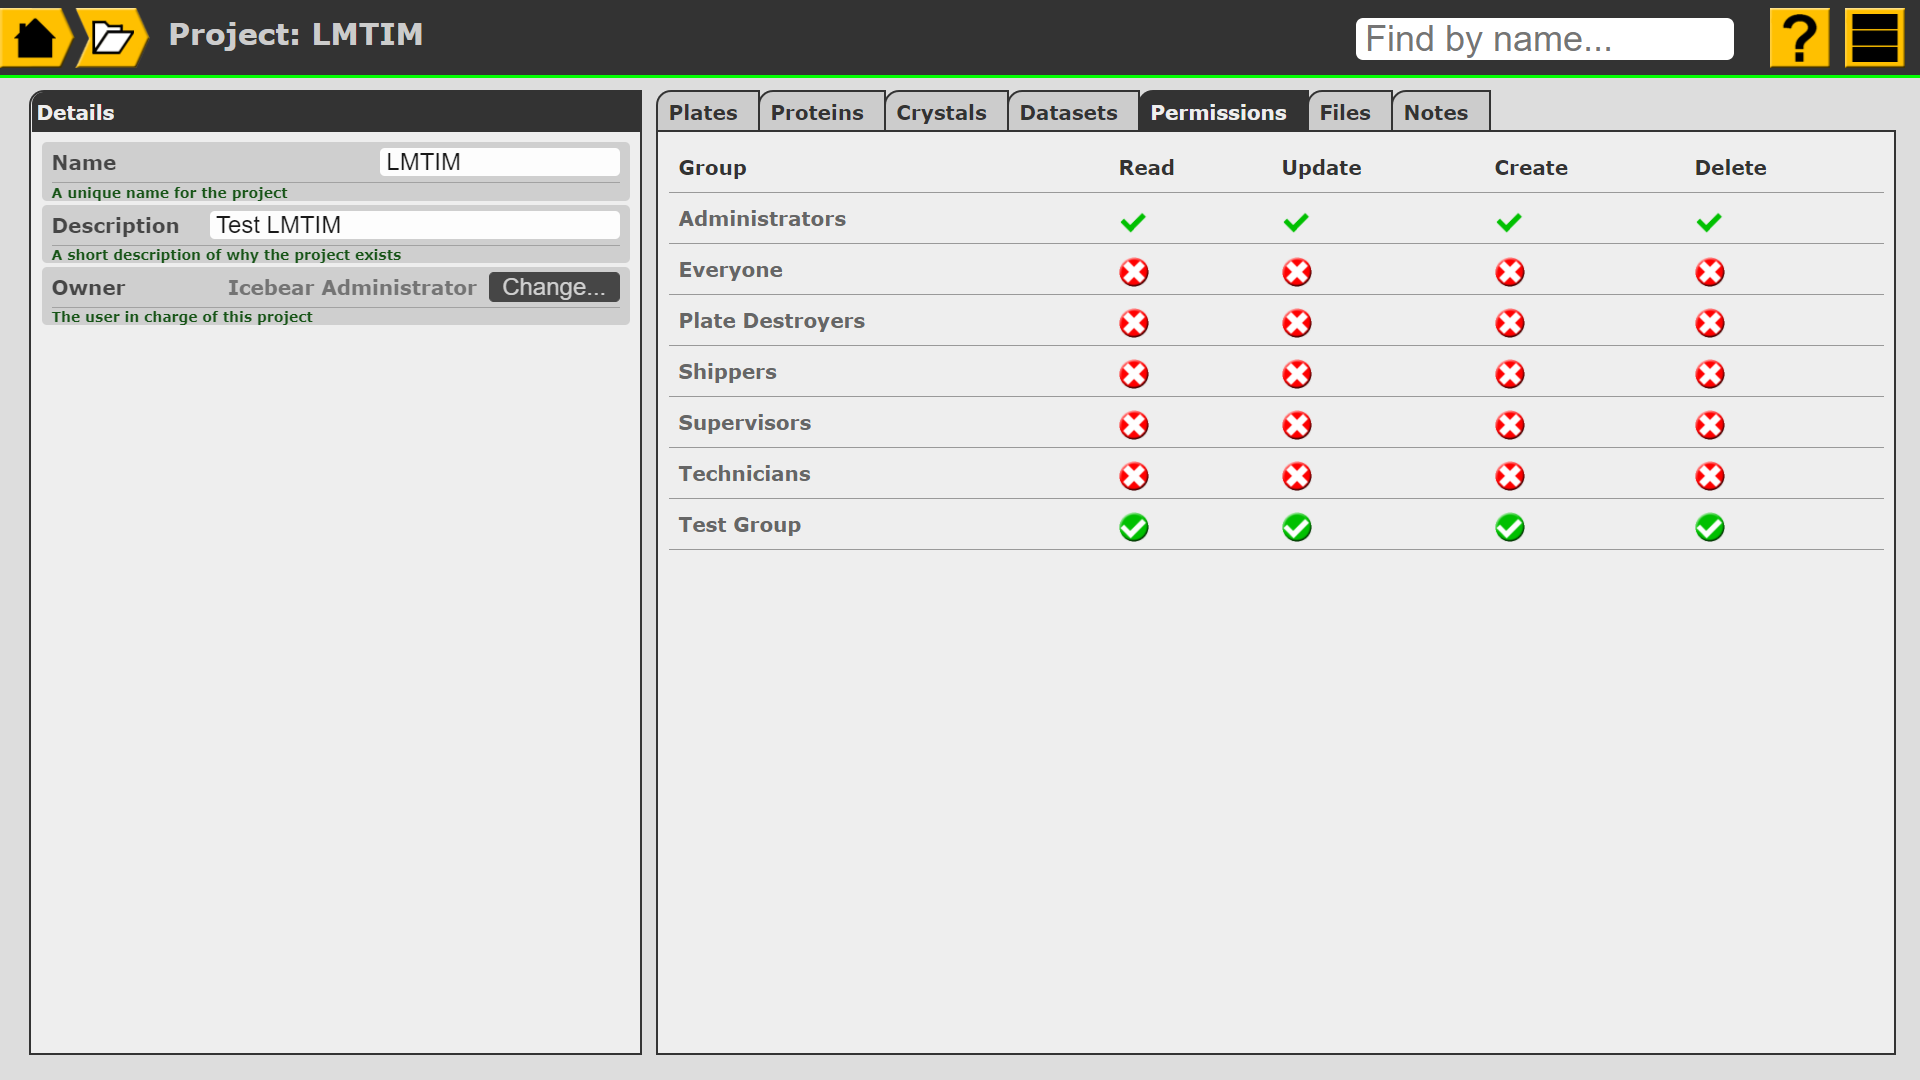Screen dimensions: 1920x1080
Task: Switch to the Notes tab
Action: coord(1437,112)
